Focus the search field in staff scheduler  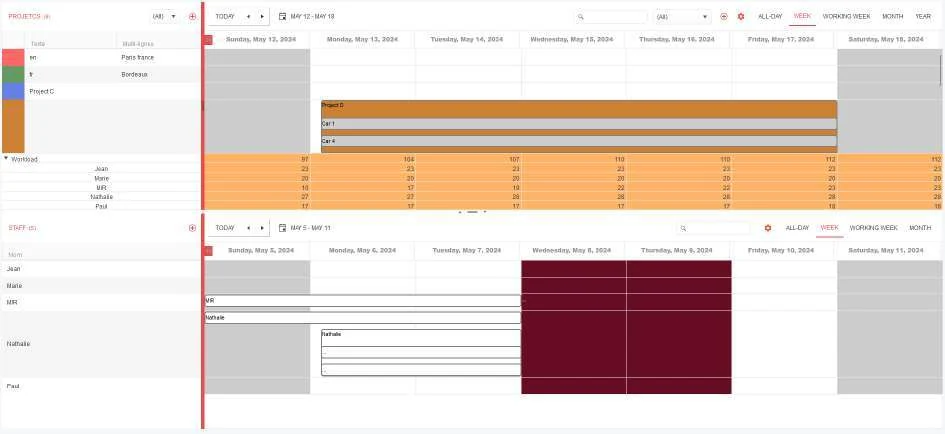[x=714, y=228]
